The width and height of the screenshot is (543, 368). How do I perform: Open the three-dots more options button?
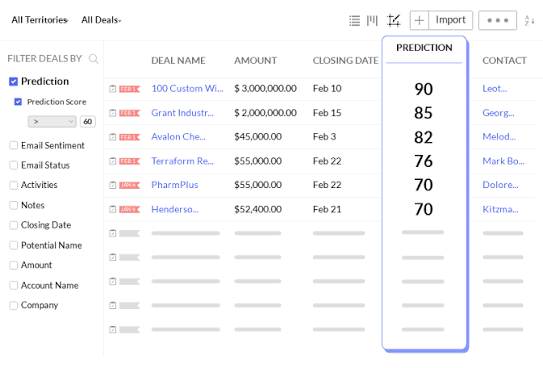(498, 20)
